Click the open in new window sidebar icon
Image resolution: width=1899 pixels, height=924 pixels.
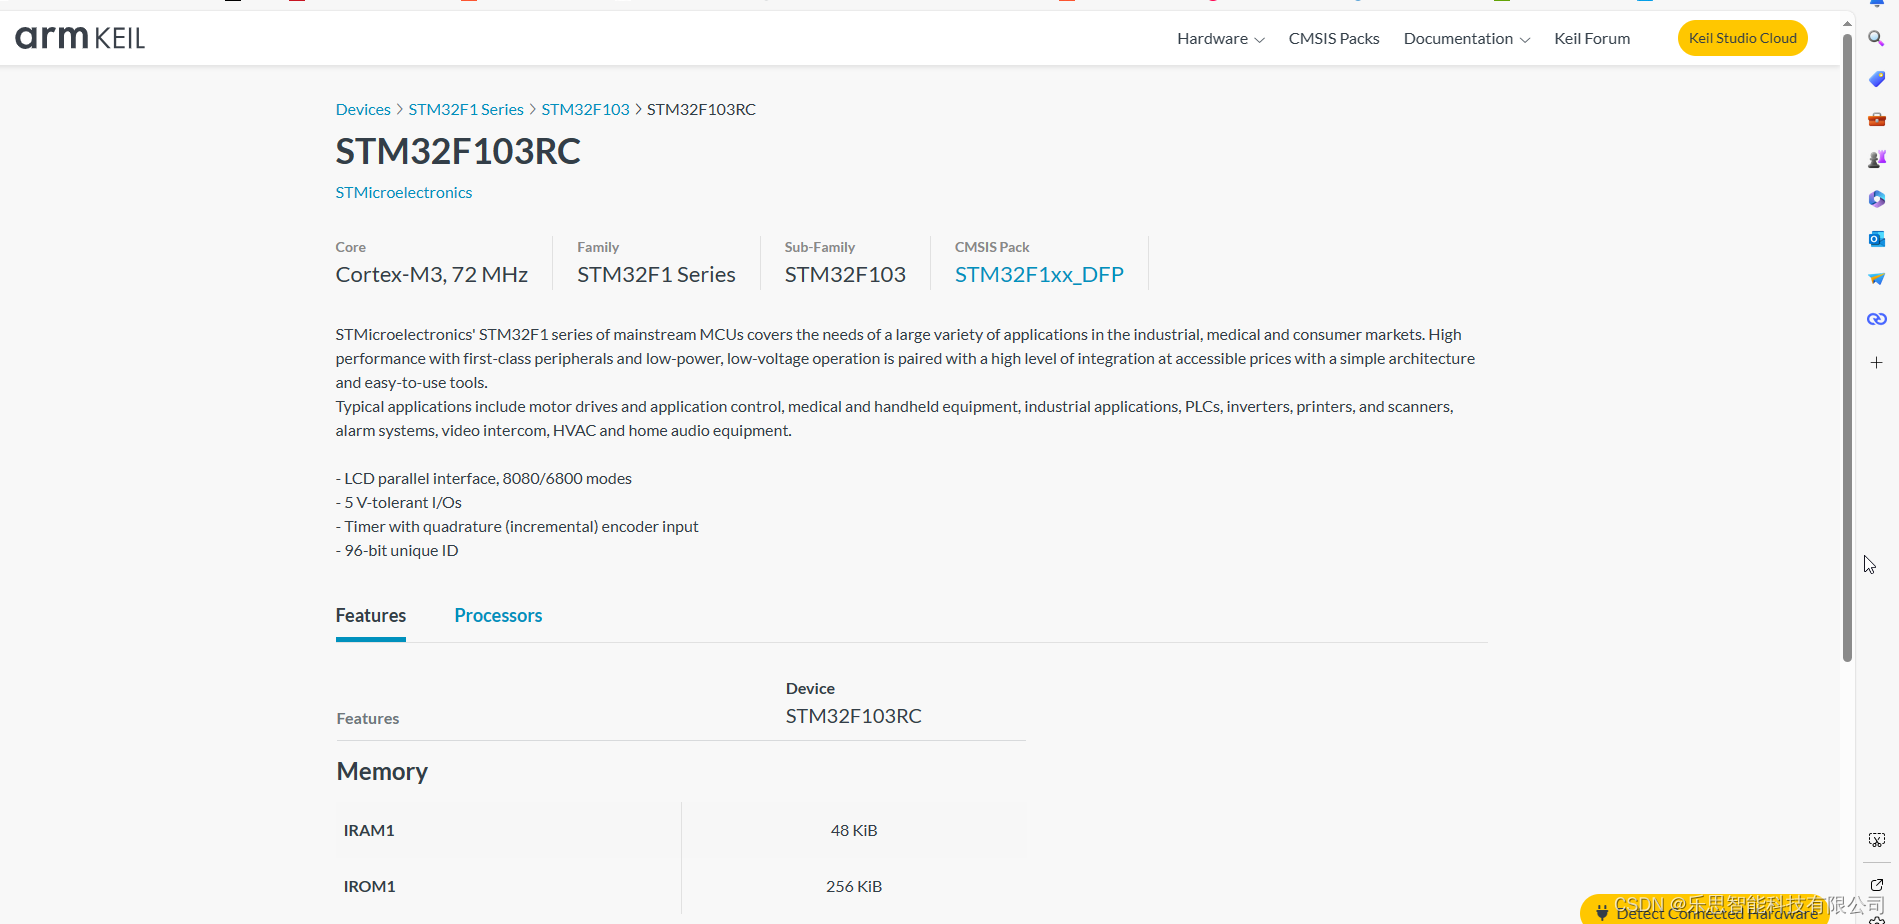tap(1876, 885)
